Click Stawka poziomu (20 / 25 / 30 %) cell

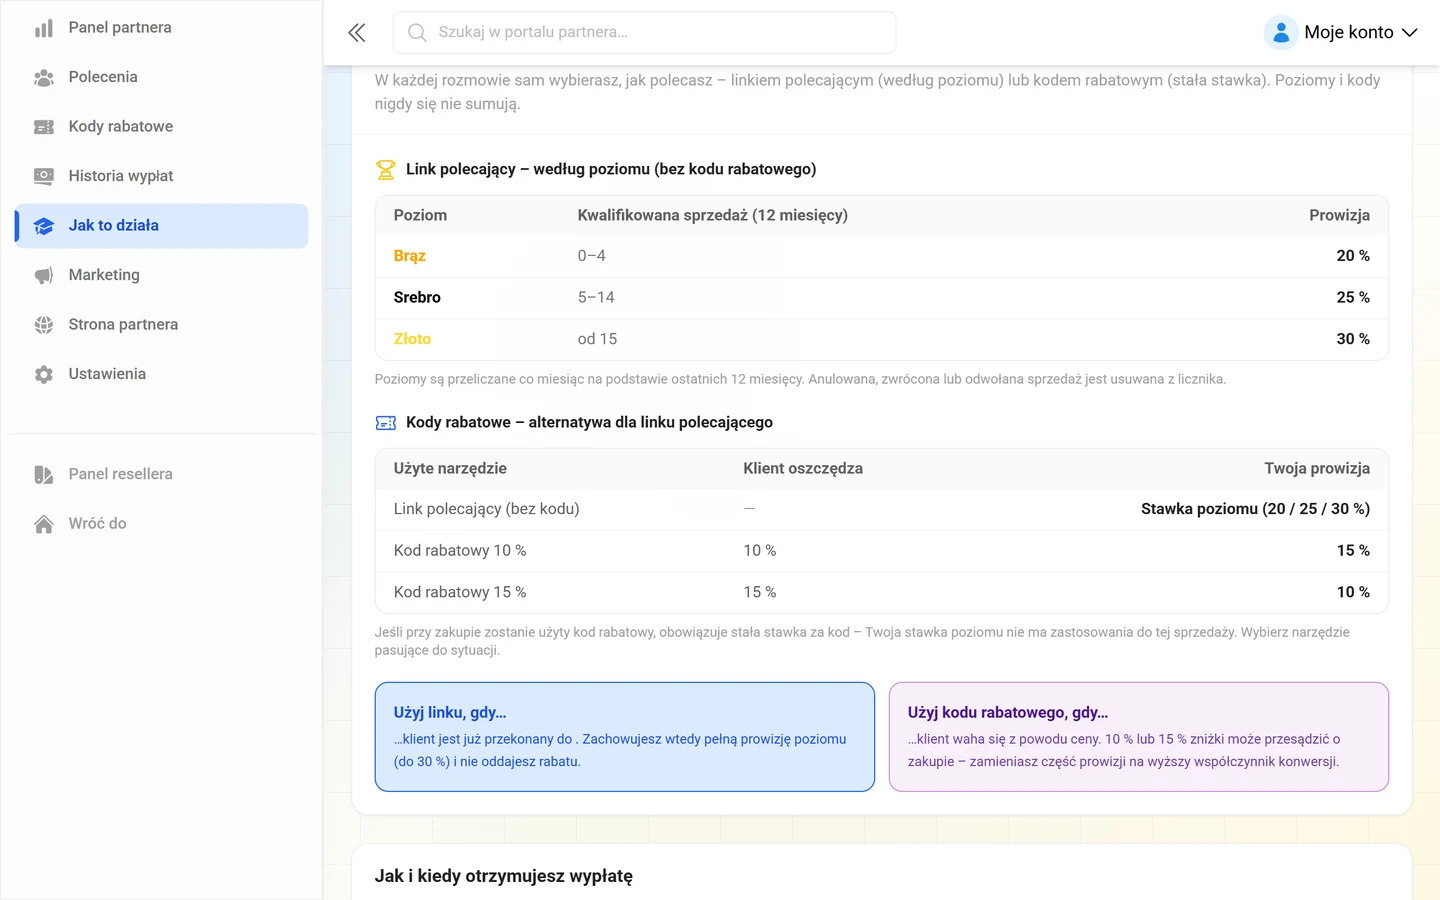1255,509
